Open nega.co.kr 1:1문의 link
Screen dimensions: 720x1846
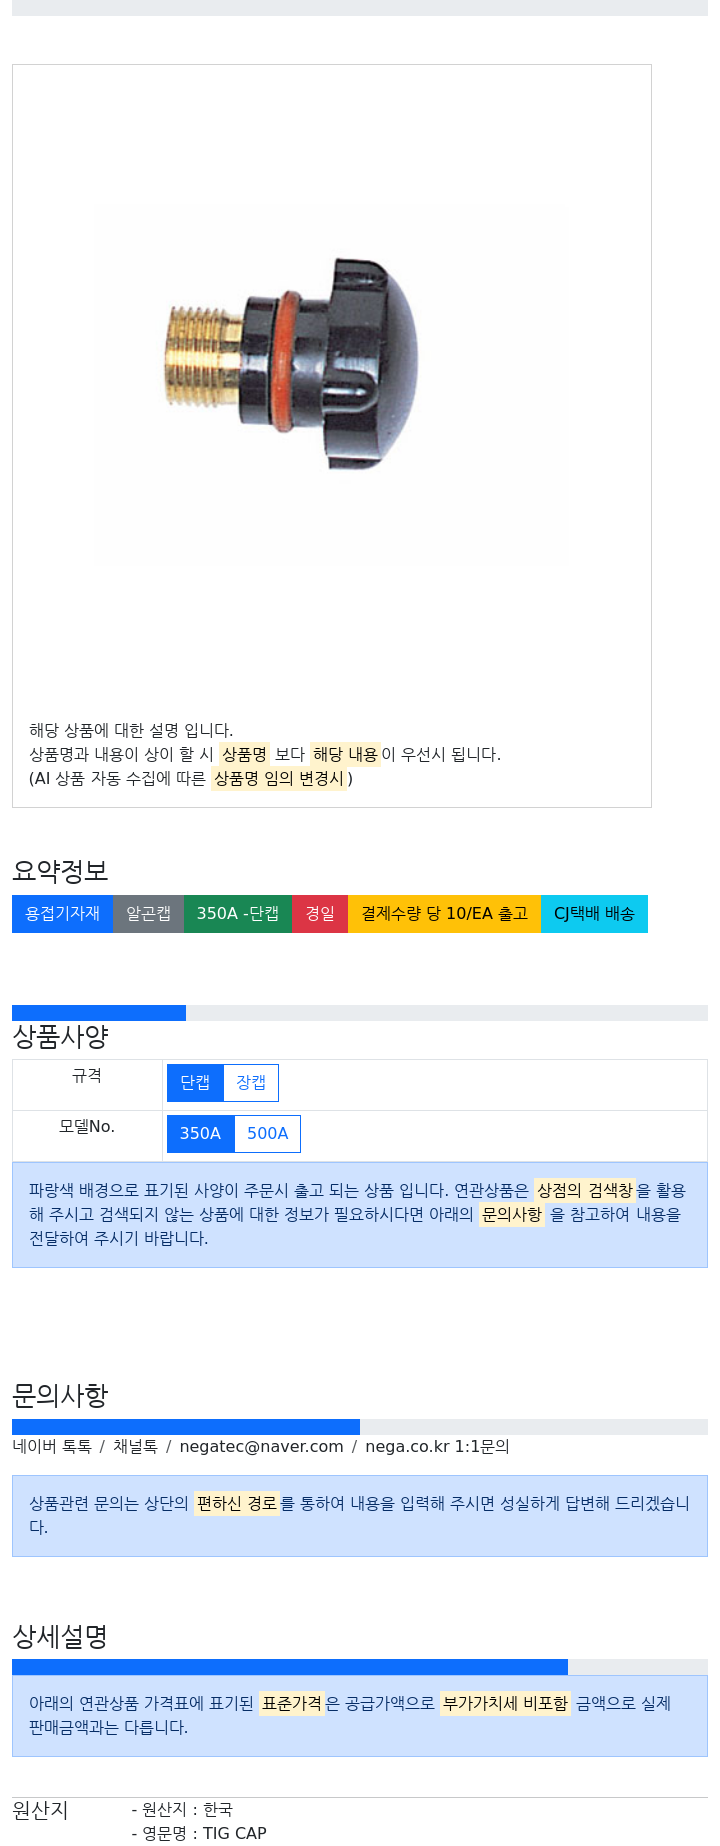pos(437,1447)
